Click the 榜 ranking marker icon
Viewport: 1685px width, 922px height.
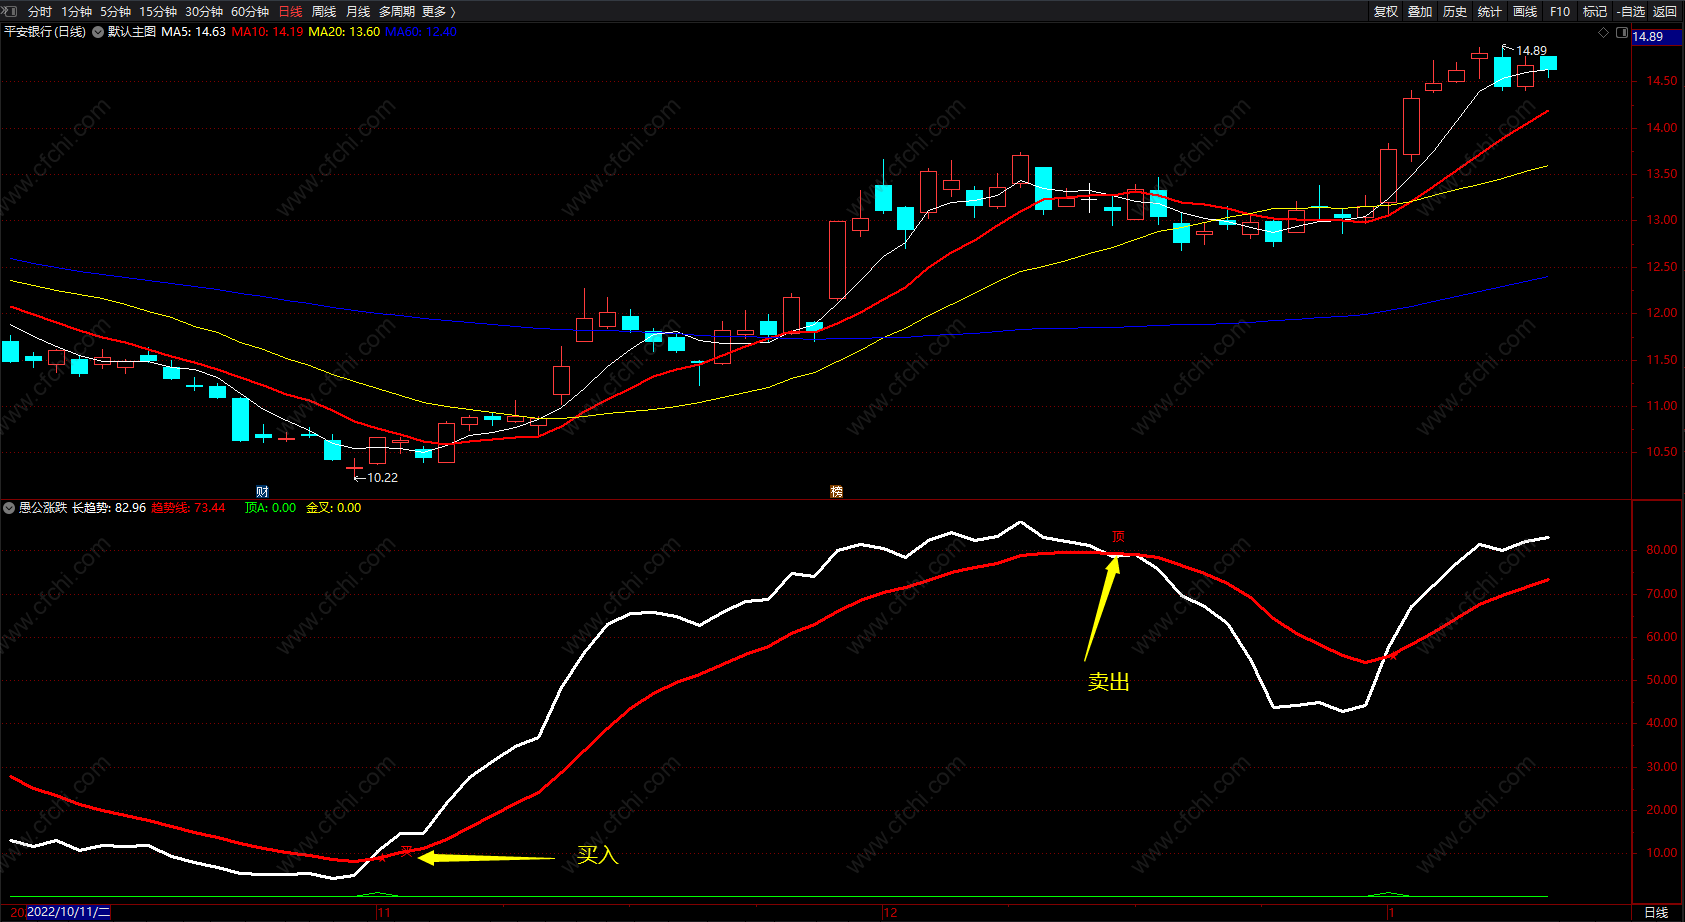[836, 491]
